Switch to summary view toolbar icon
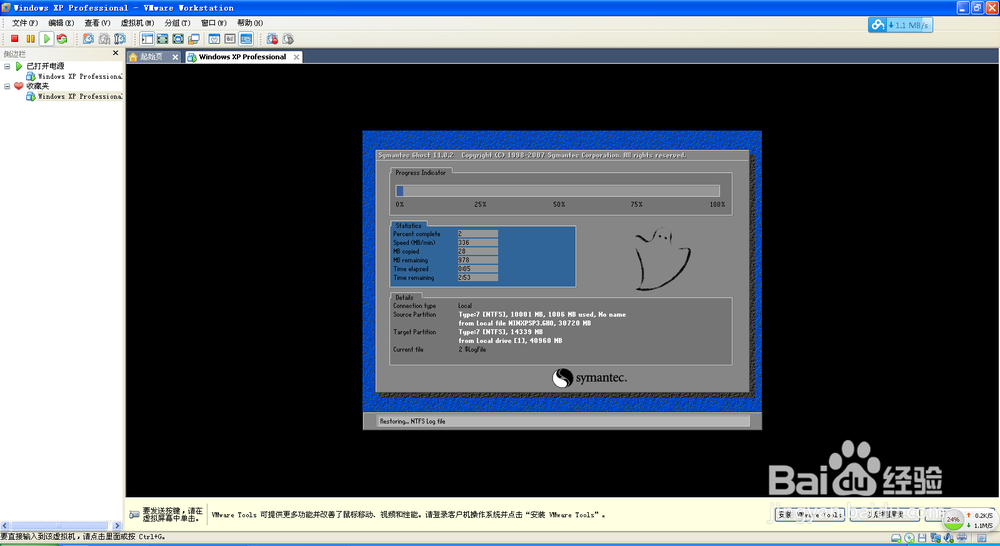This screenshot has height=546, width=1000. pyautogui.click(x=214, y=39)
